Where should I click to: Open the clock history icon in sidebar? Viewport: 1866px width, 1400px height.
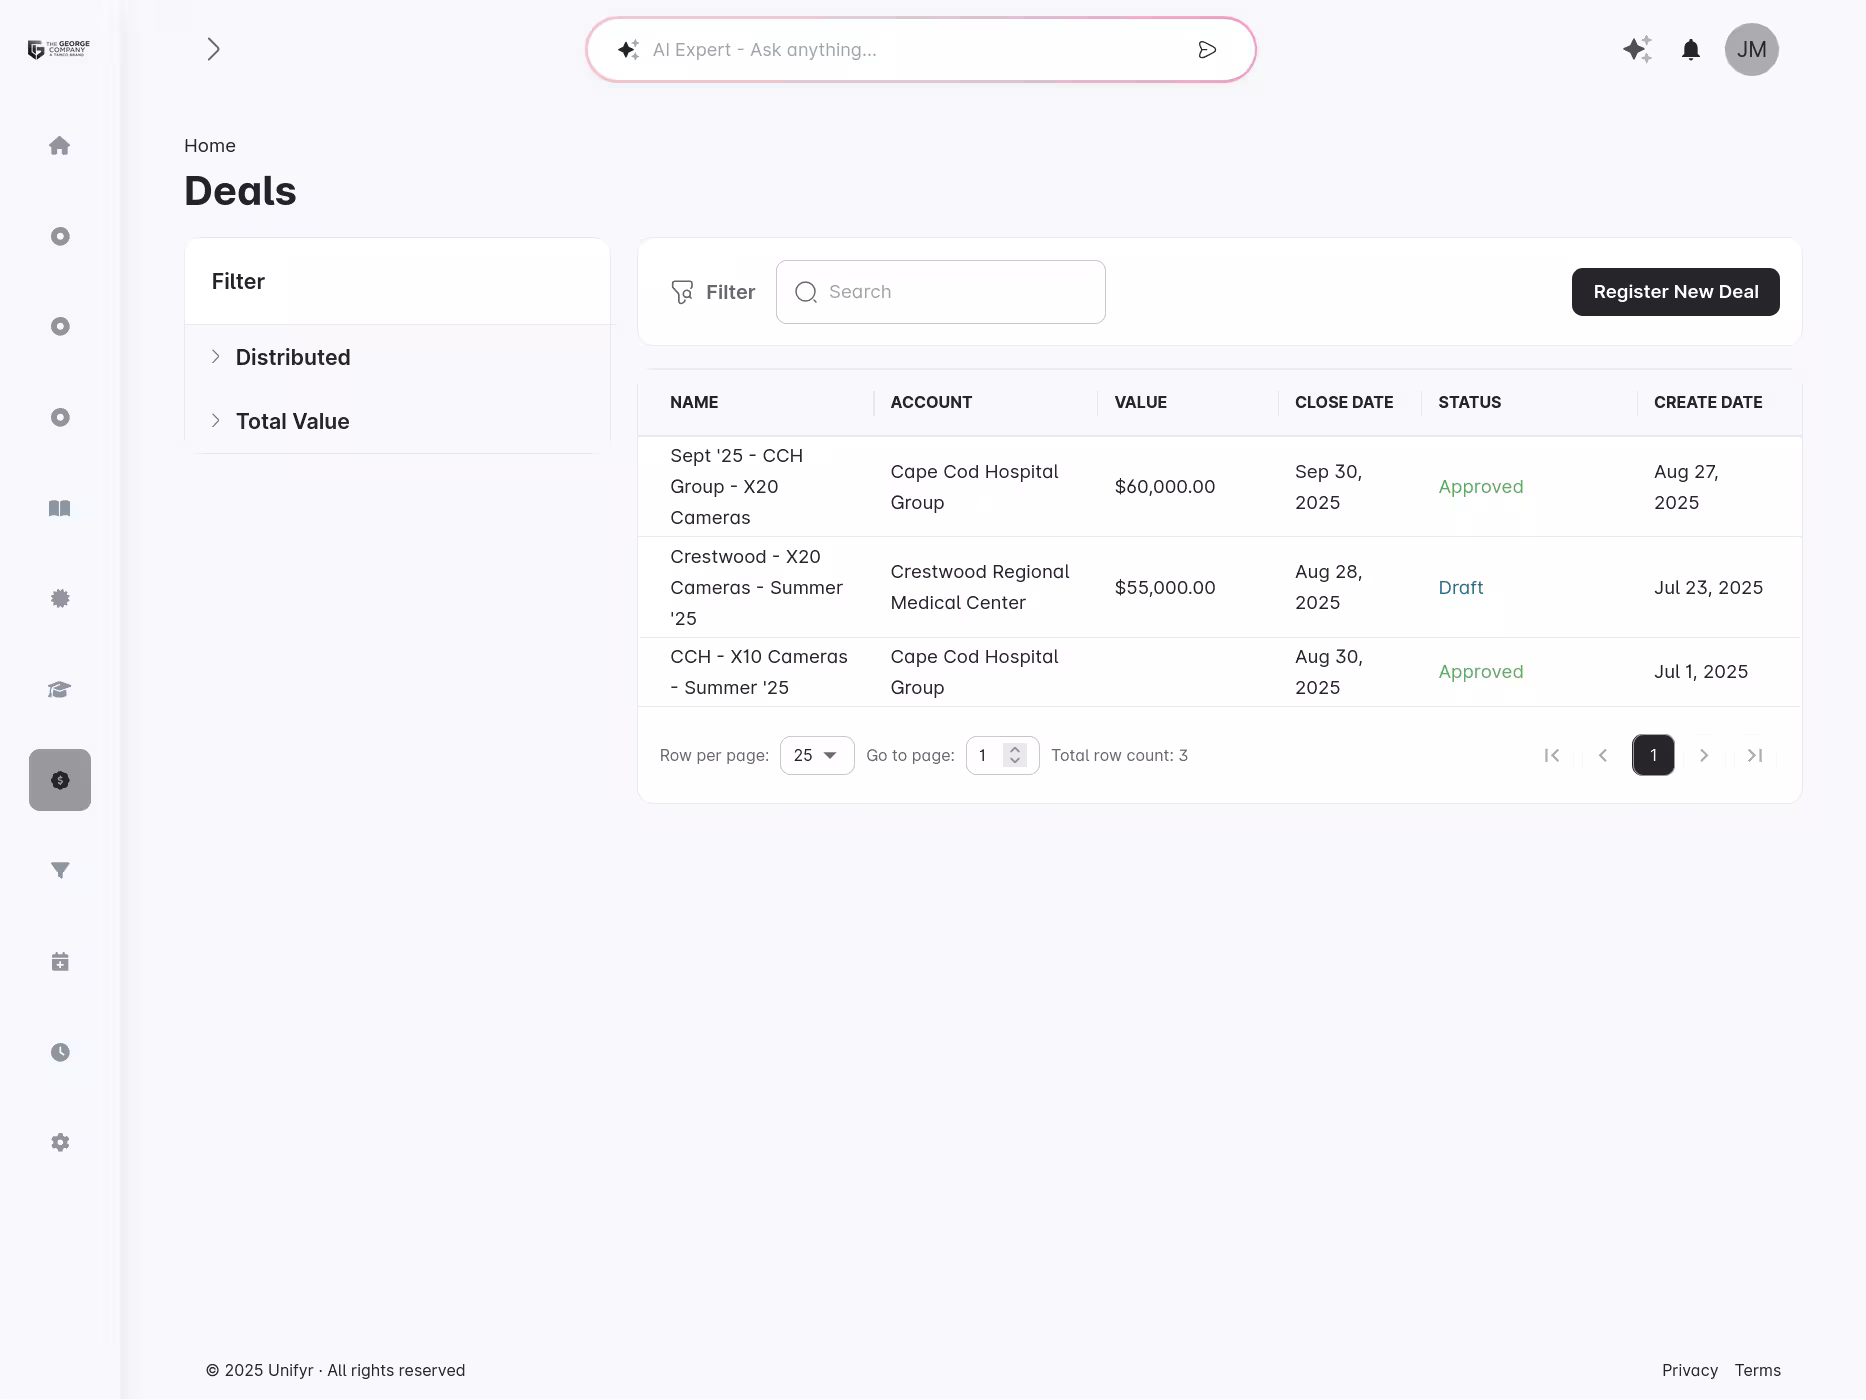59,1051
